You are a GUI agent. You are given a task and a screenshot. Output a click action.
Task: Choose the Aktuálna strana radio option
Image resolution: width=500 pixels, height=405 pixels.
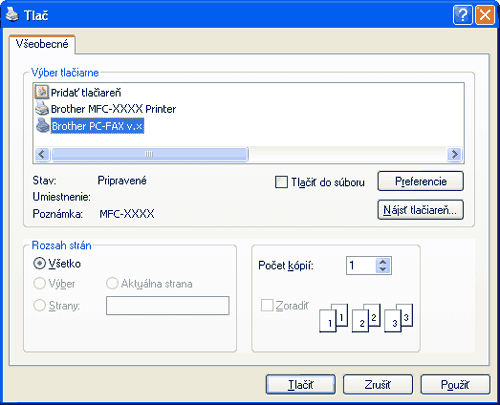(x=112, y=284)
